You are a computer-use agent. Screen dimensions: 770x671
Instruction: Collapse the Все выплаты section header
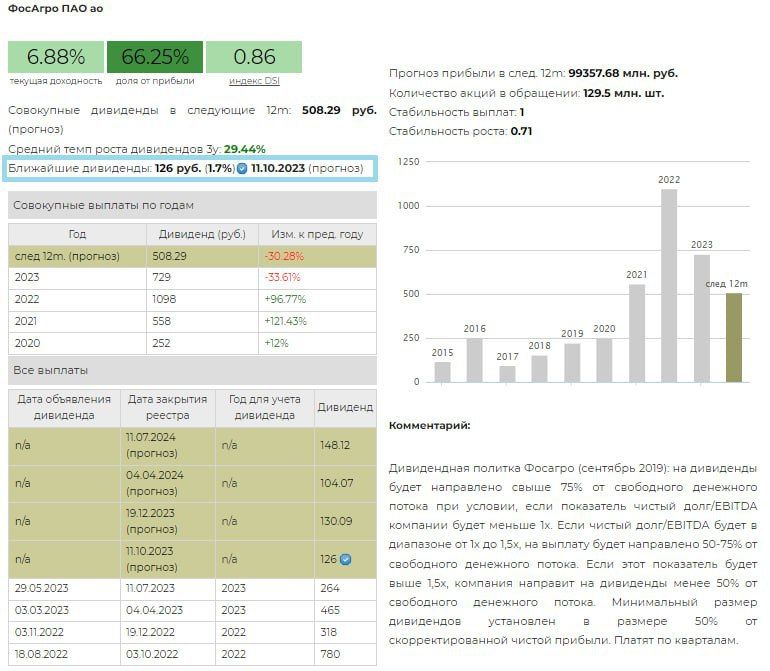coord(192,370)
